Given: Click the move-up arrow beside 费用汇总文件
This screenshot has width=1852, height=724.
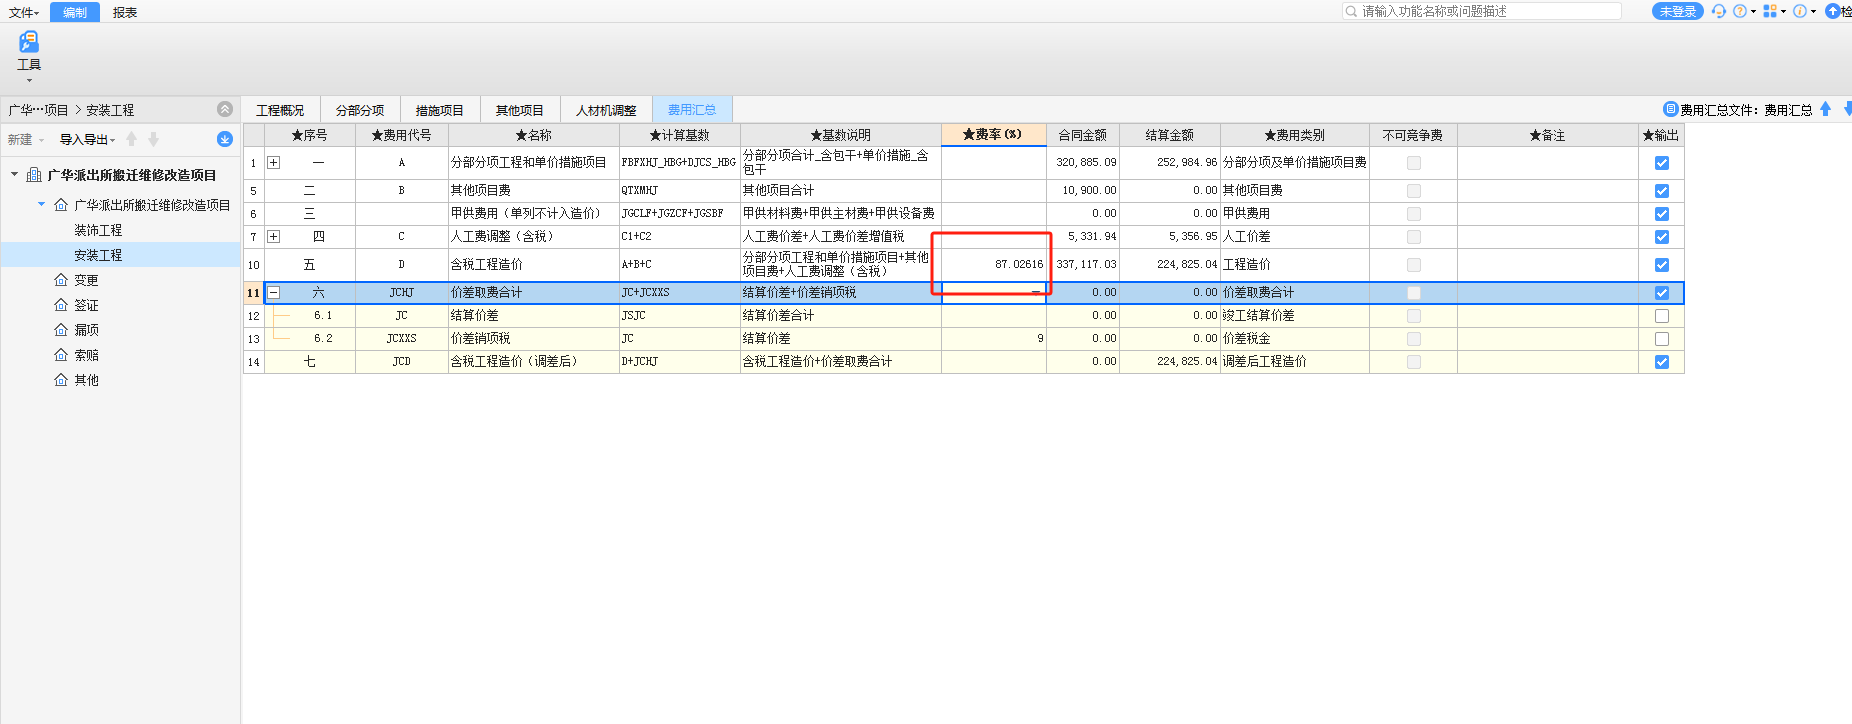Looking at the screenshot, I should 1825,109.
